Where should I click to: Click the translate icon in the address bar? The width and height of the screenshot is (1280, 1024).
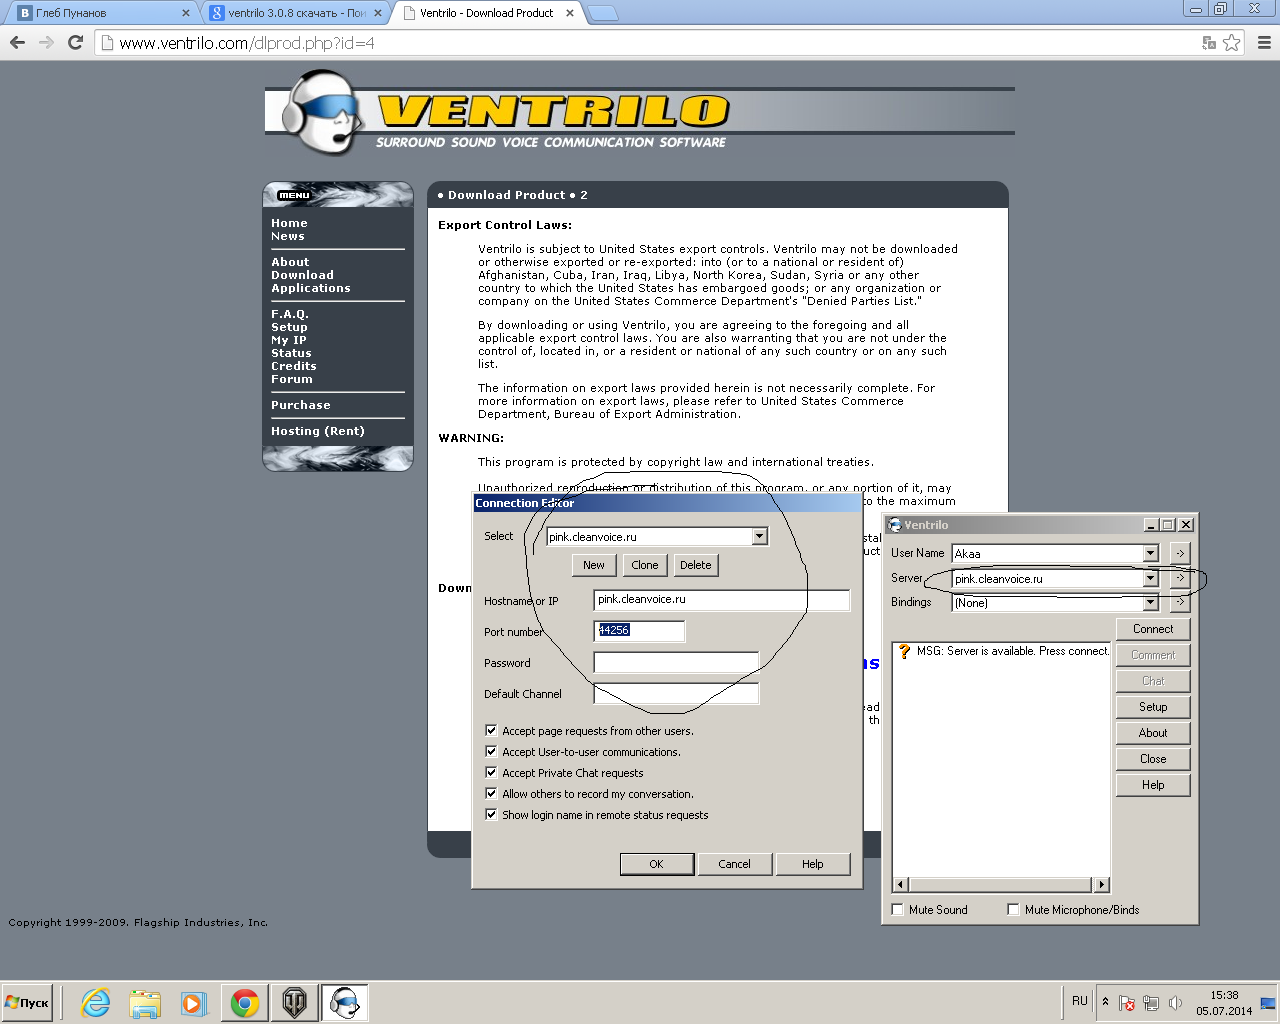pyautogui.click(x=1209, y=43)
